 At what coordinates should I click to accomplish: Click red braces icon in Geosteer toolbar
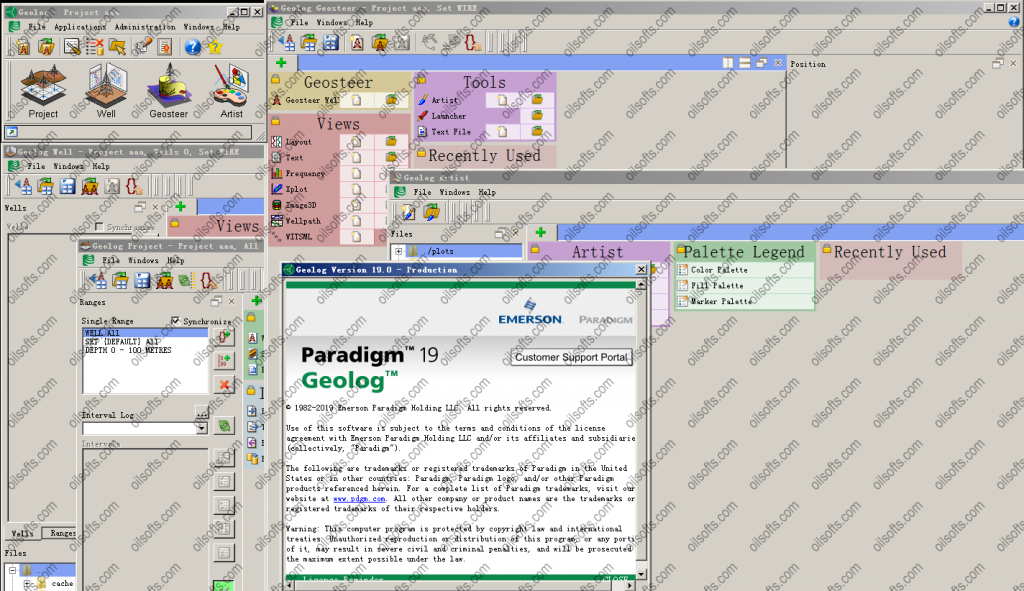472,43
